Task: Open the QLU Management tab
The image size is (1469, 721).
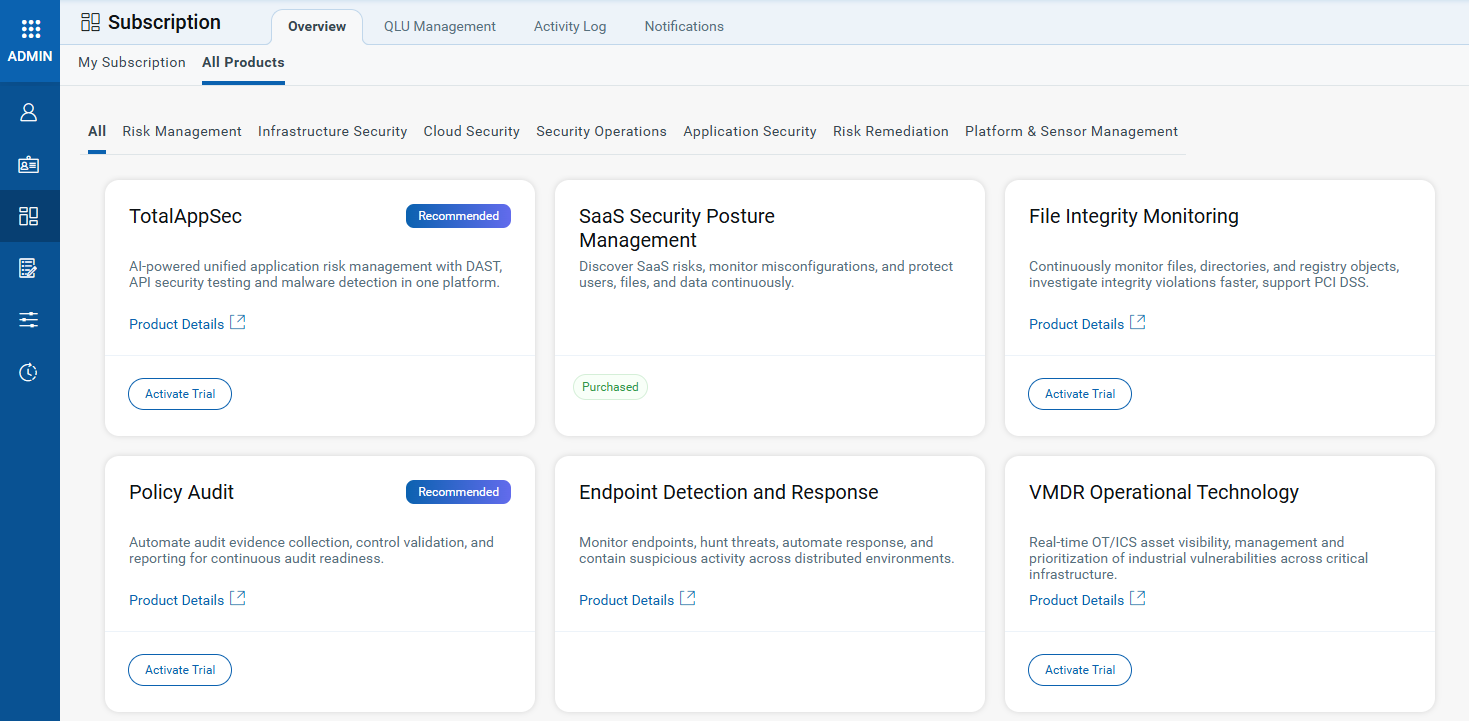Action: (x=440, y=27)
